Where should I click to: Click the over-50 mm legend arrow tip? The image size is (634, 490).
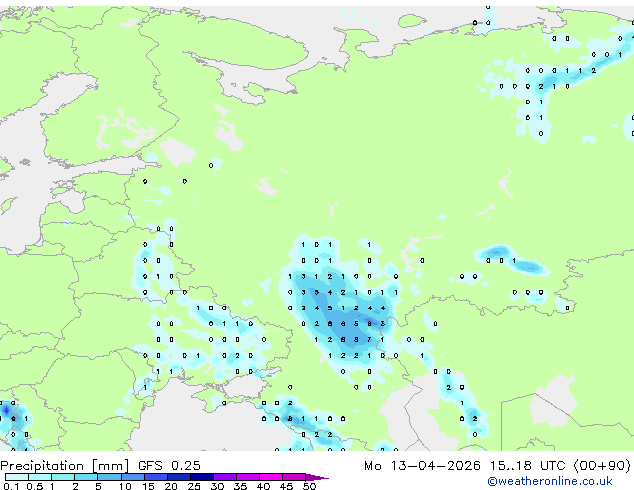pos(317,478)
